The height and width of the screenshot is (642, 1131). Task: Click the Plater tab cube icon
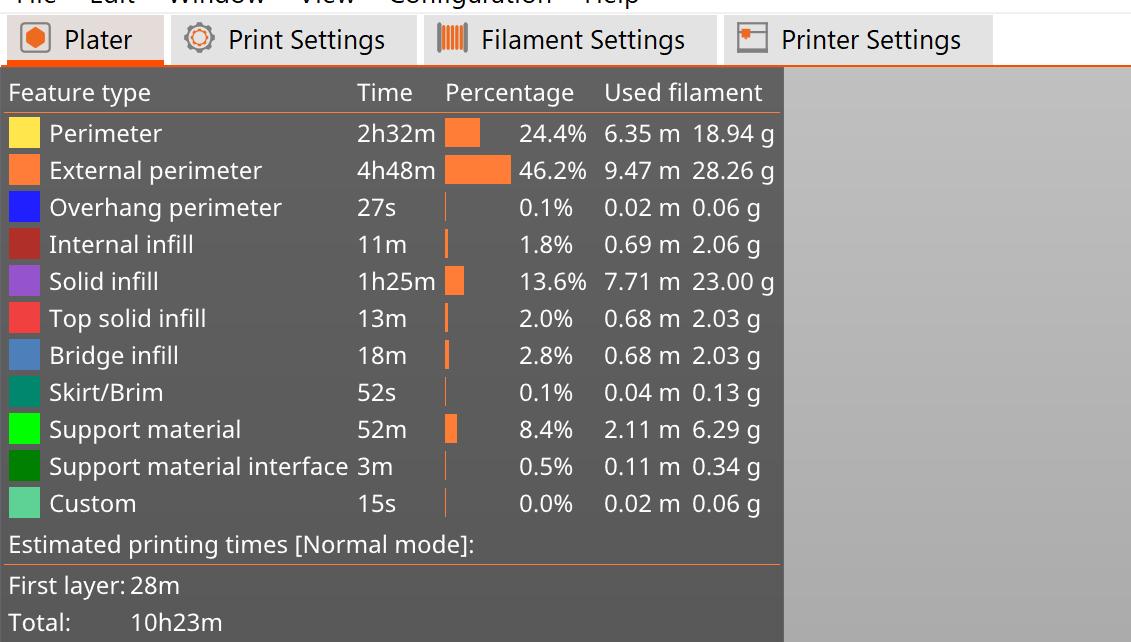(x=36, y=39)
